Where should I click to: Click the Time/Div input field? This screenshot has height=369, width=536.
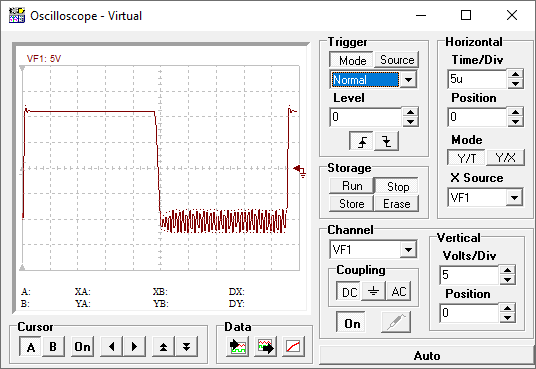[x=477, y=79]
